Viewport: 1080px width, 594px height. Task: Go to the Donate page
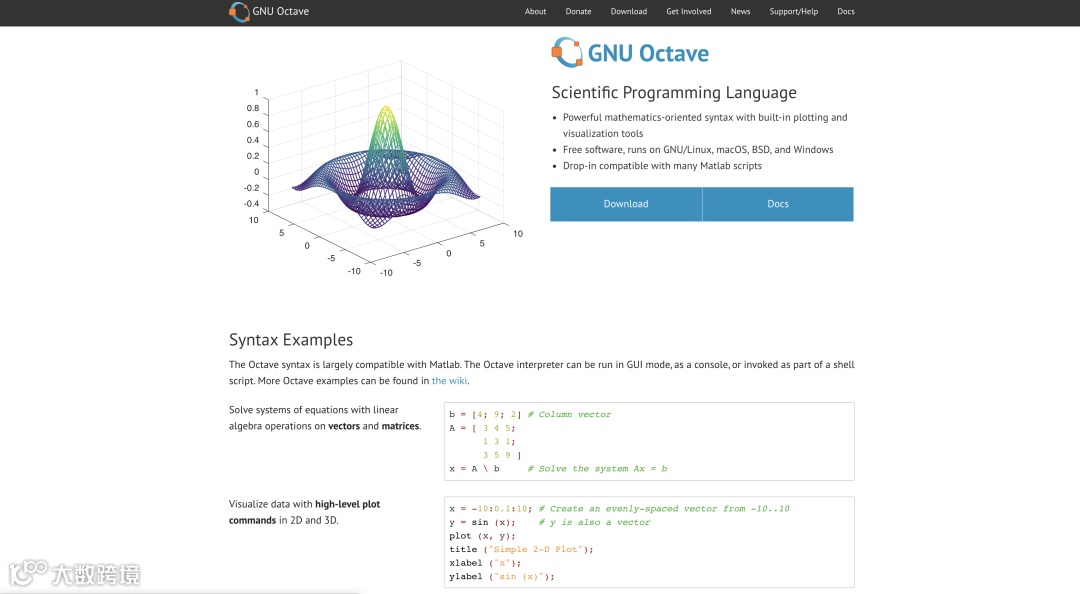pyautogui.click(x=579, y=12)
